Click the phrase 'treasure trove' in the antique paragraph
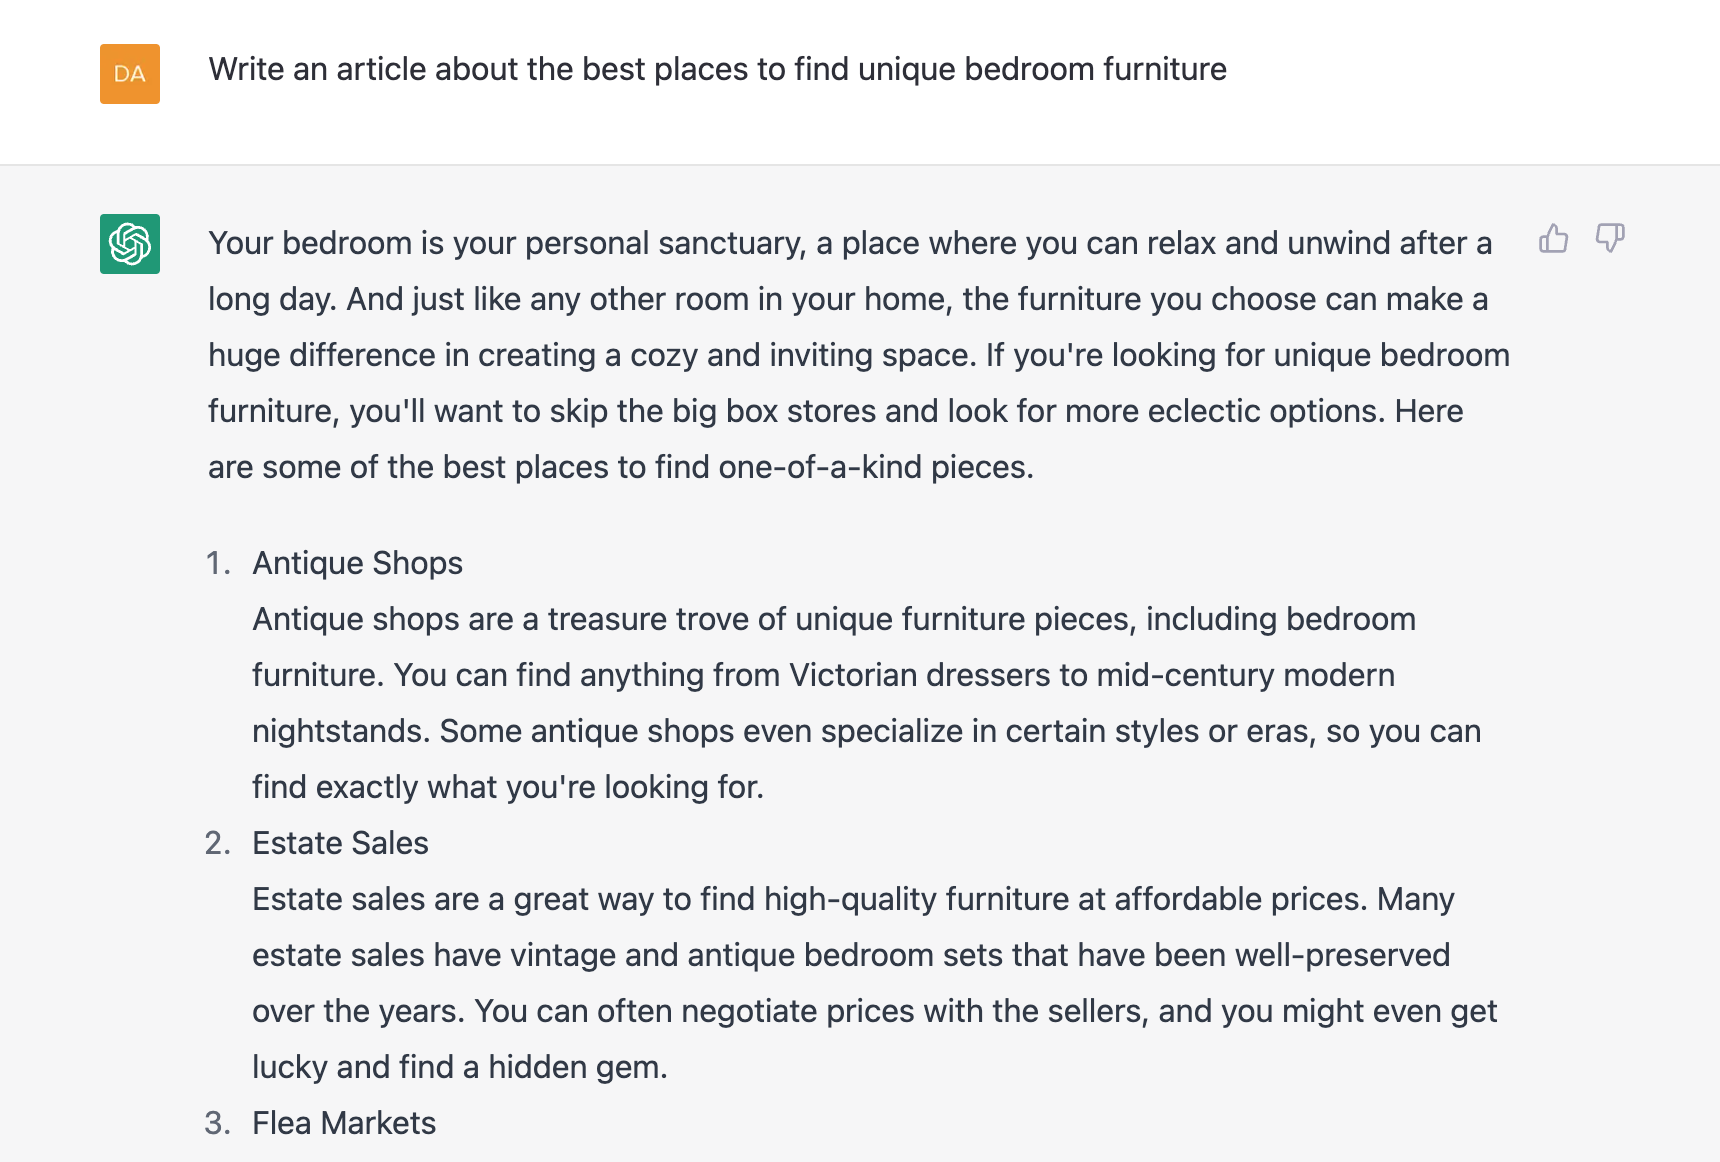The height and width of the screenshot is (1162, 1720). (648, 619)
